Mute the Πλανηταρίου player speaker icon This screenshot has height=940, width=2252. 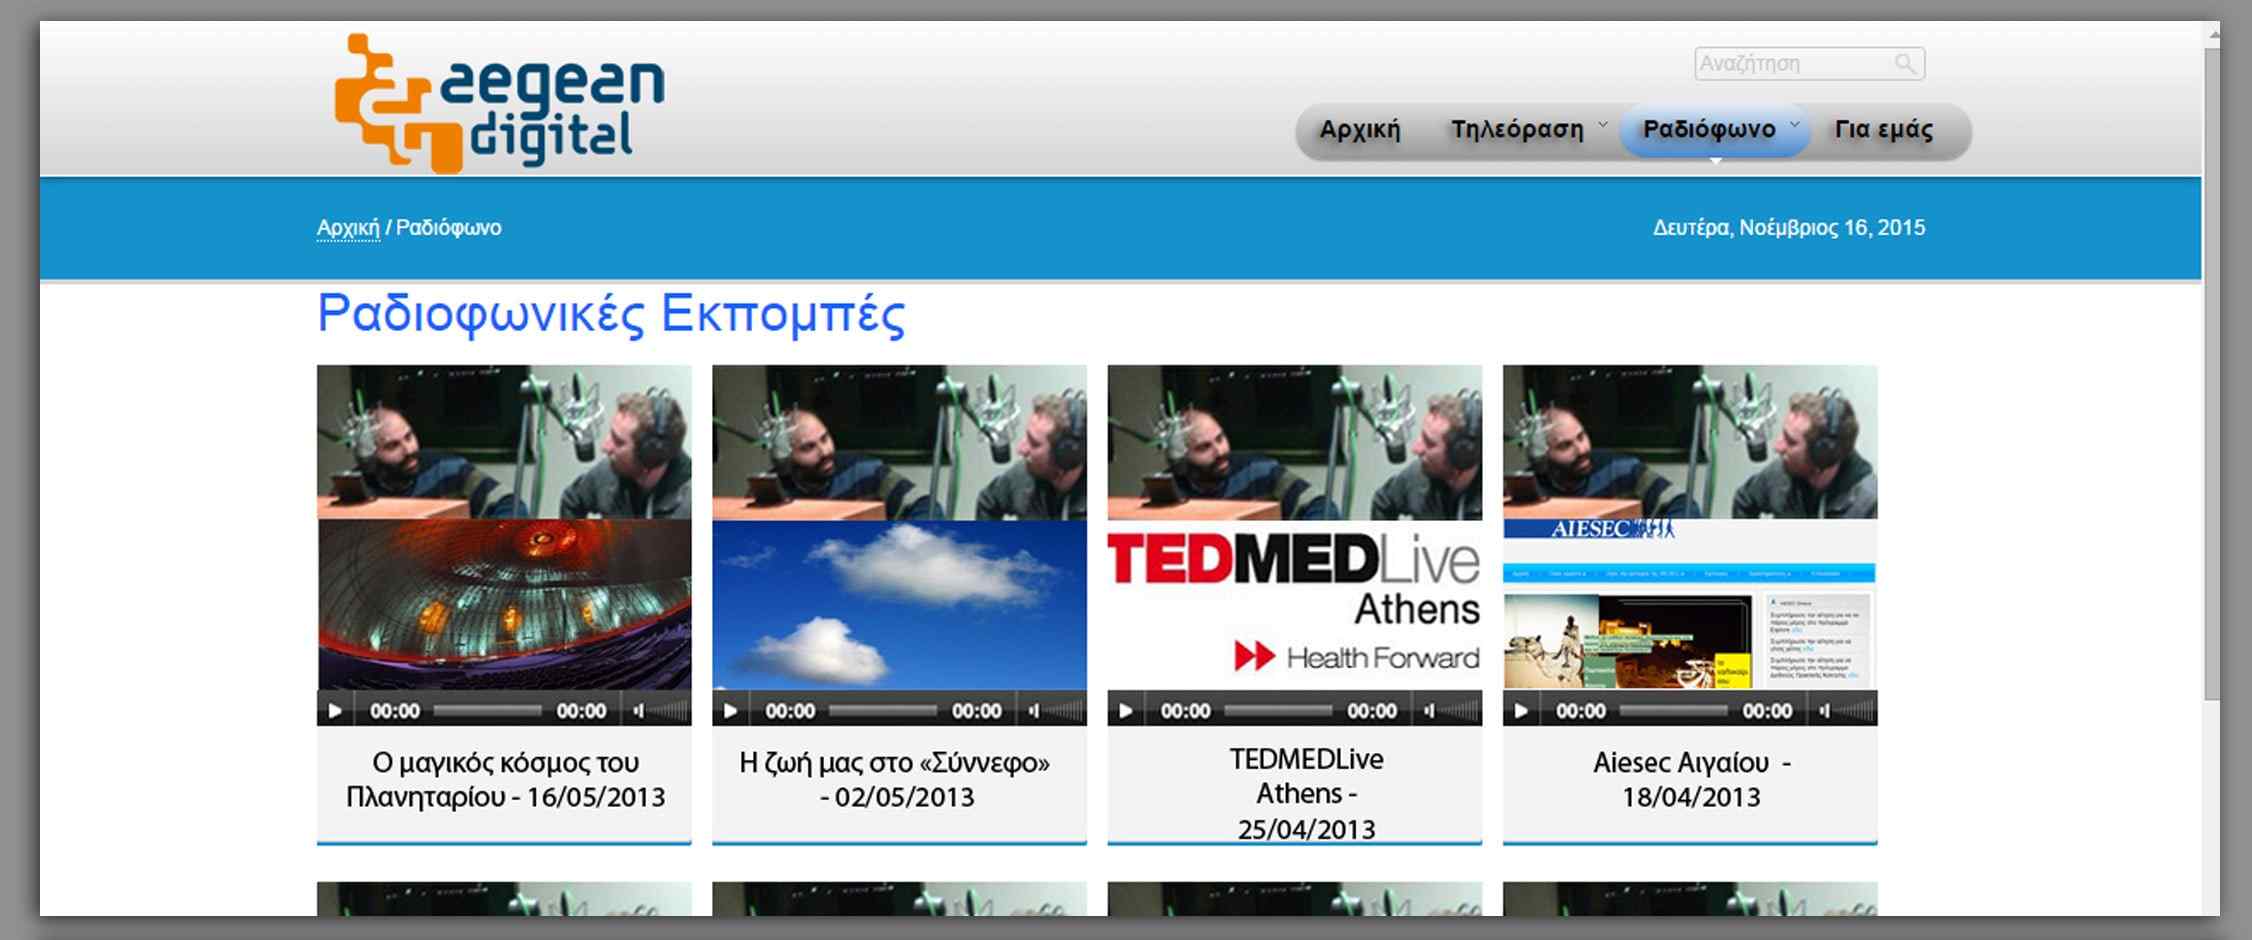[639, 711]
